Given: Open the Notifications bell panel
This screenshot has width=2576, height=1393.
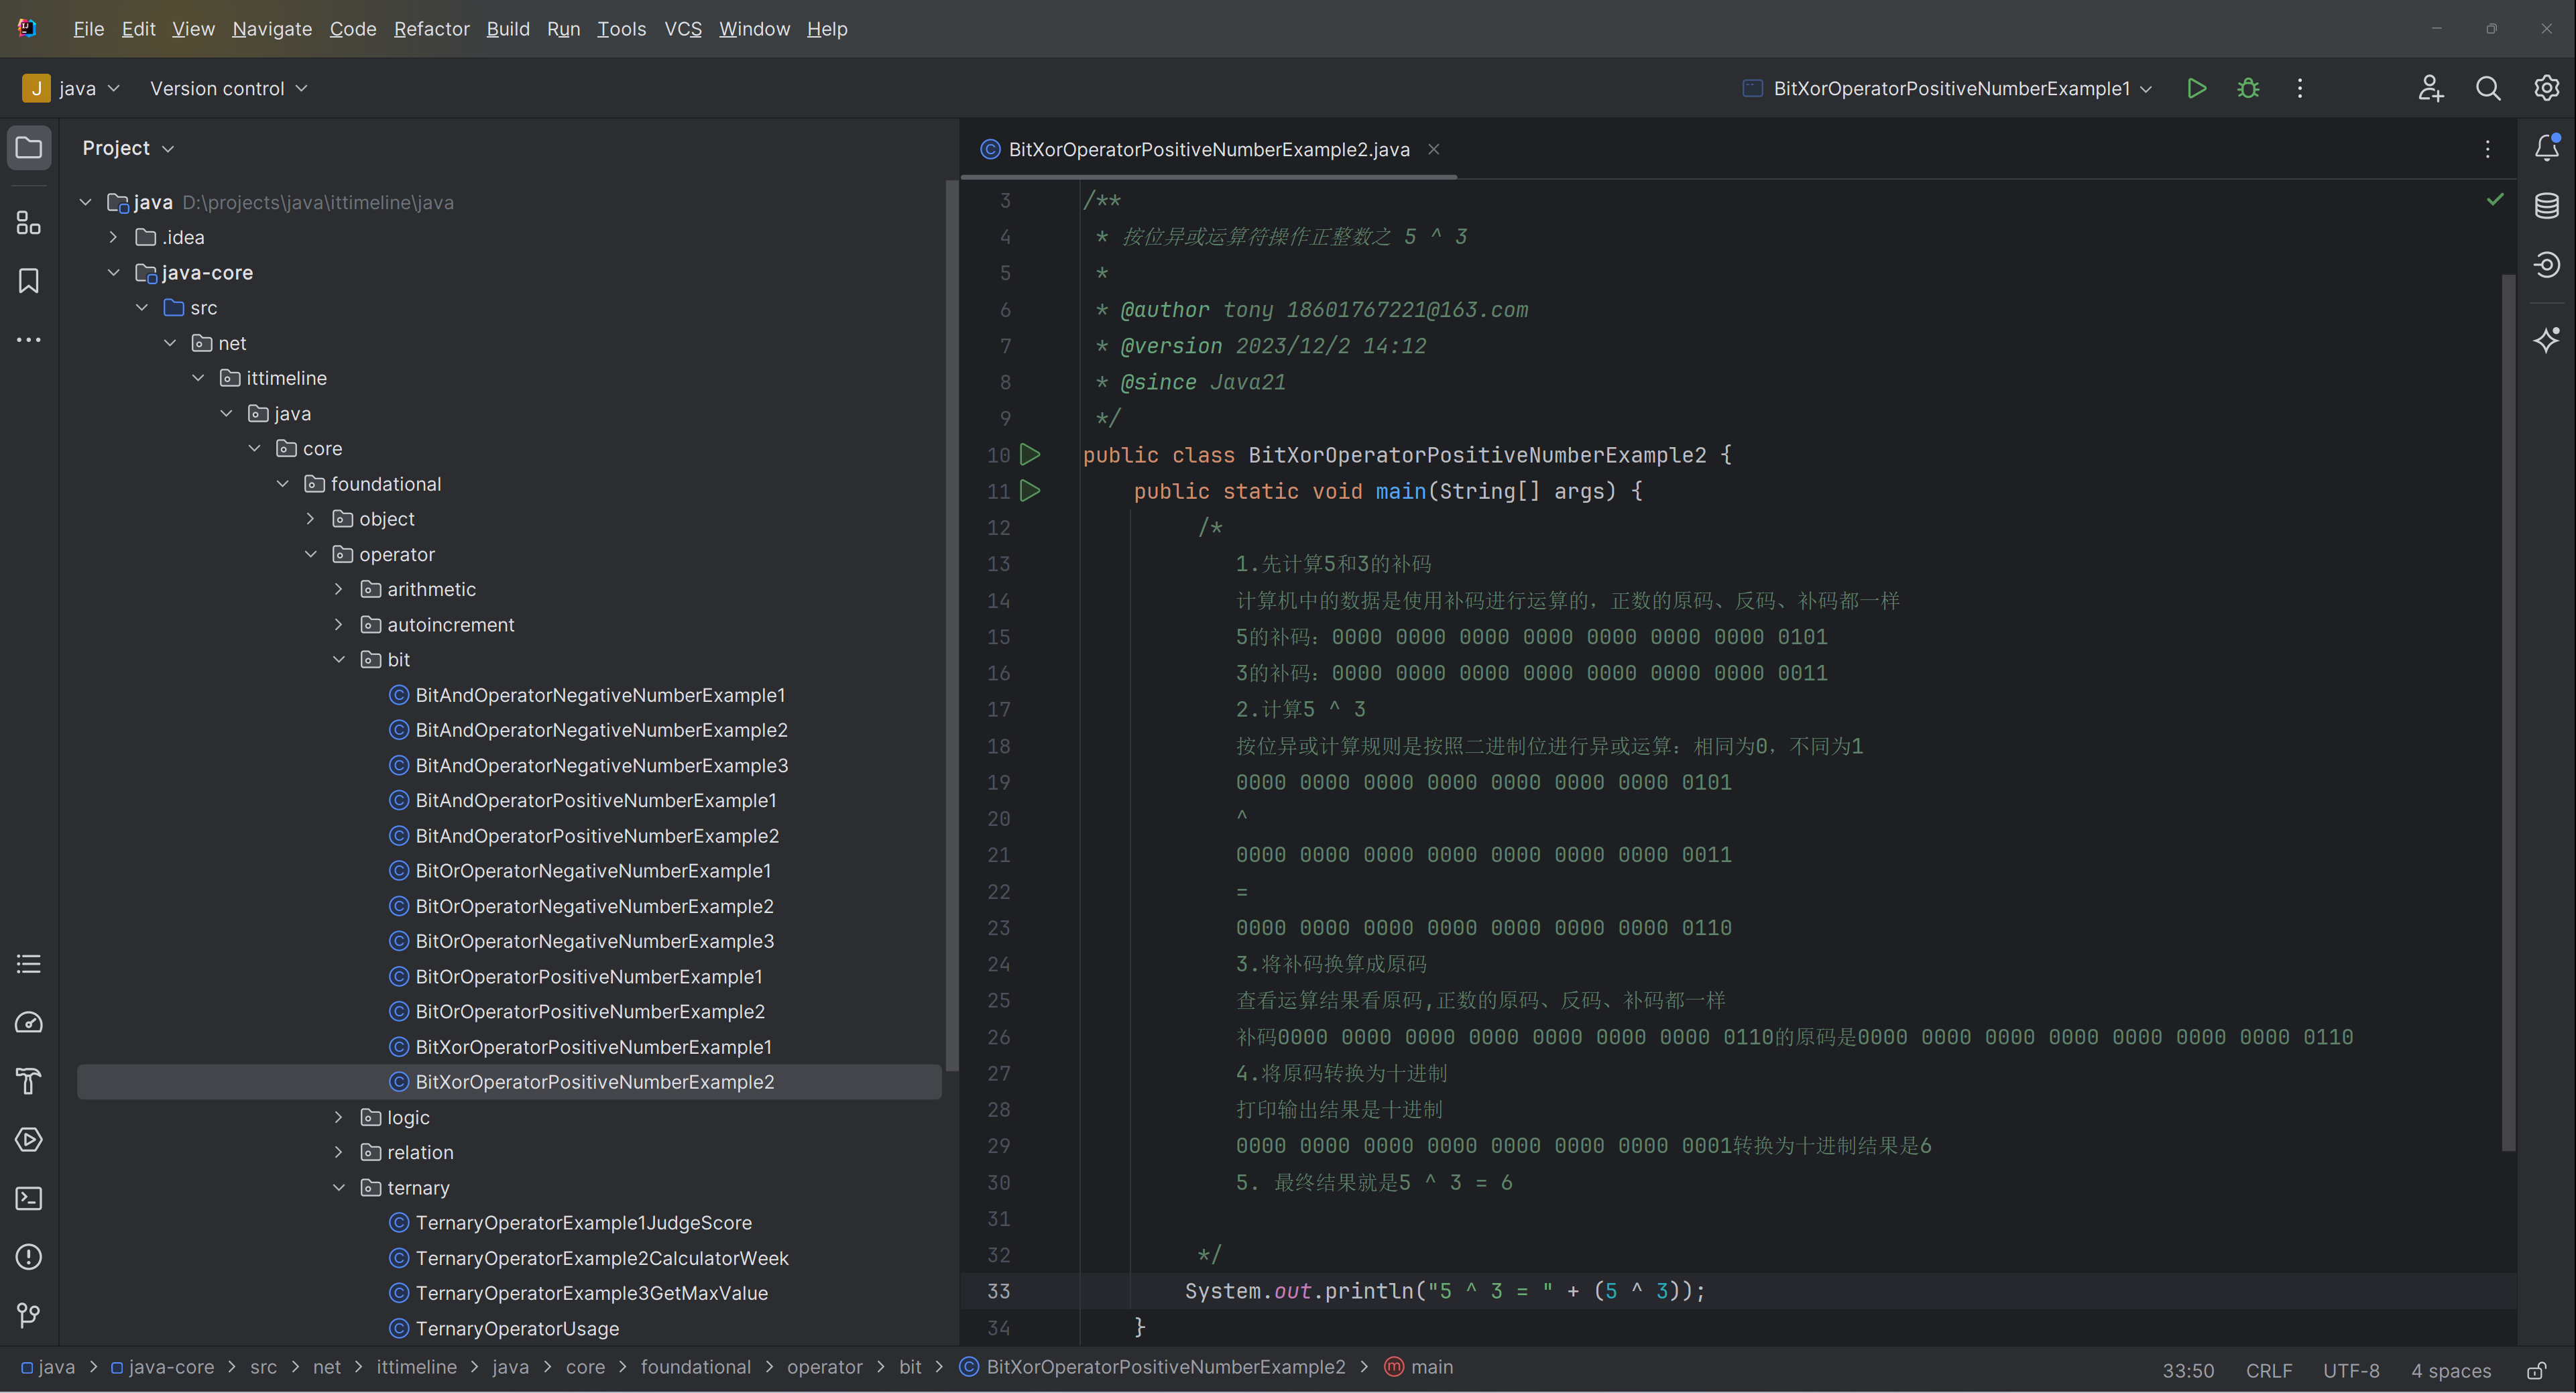Looking at the screenshot, I should click(x=2547, y=148).
